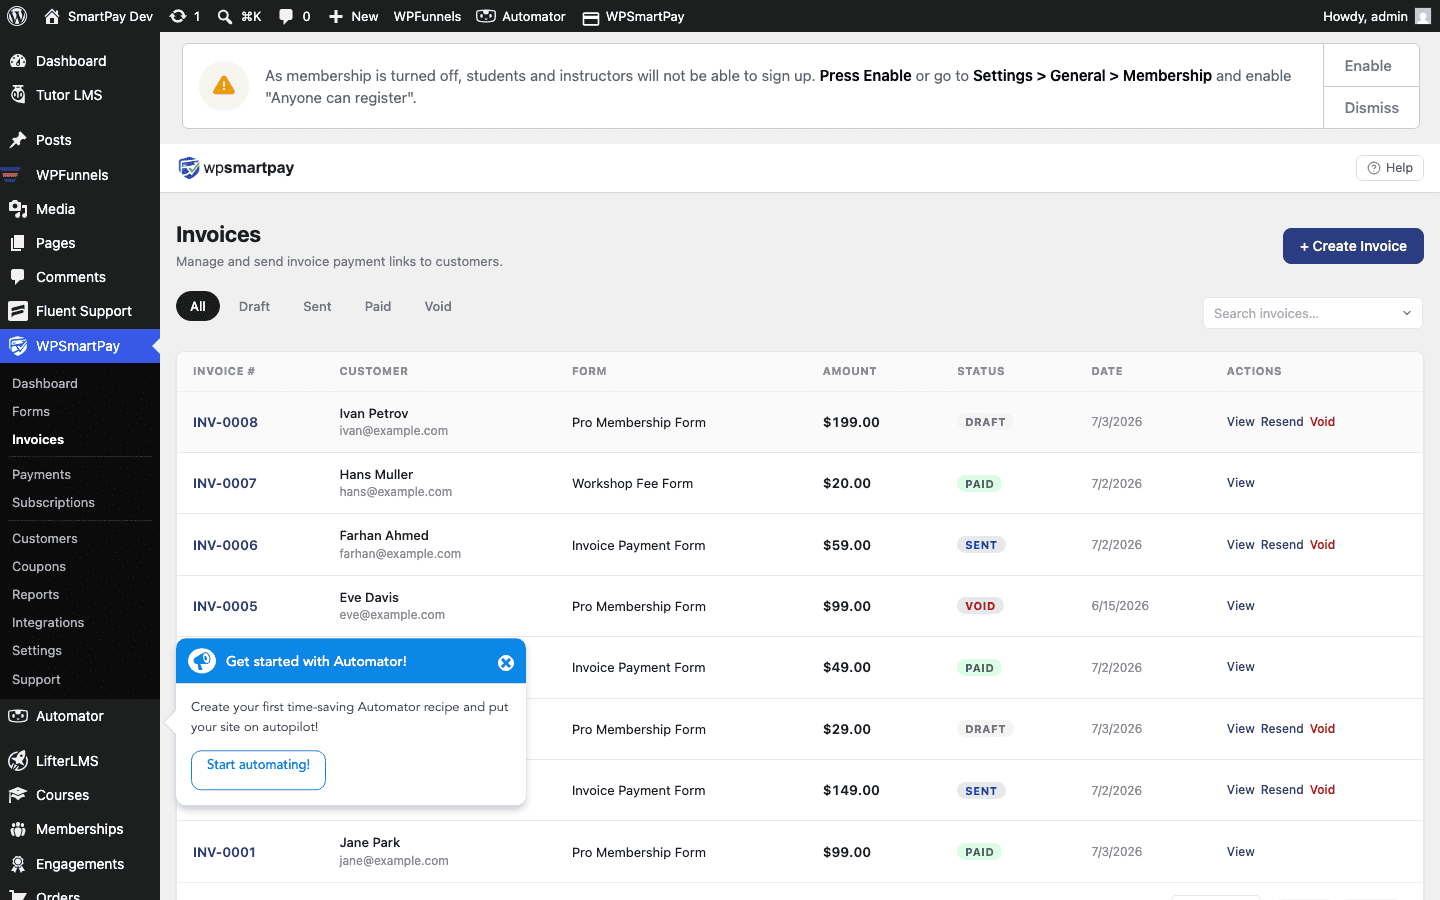Click the wpsmartpay logo in header

coord(236,168)
